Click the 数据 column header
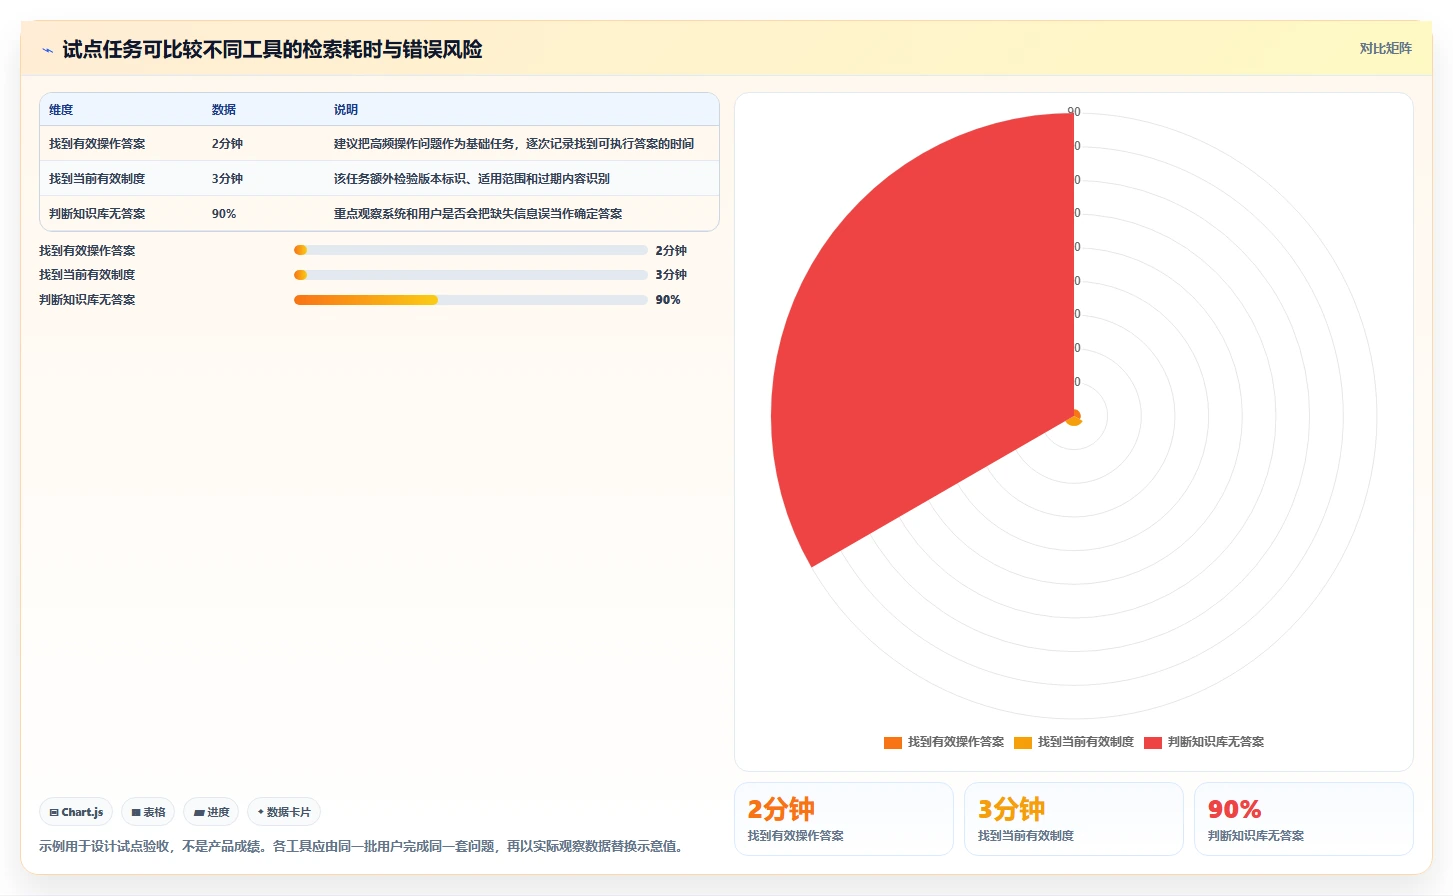 point(224,110)
